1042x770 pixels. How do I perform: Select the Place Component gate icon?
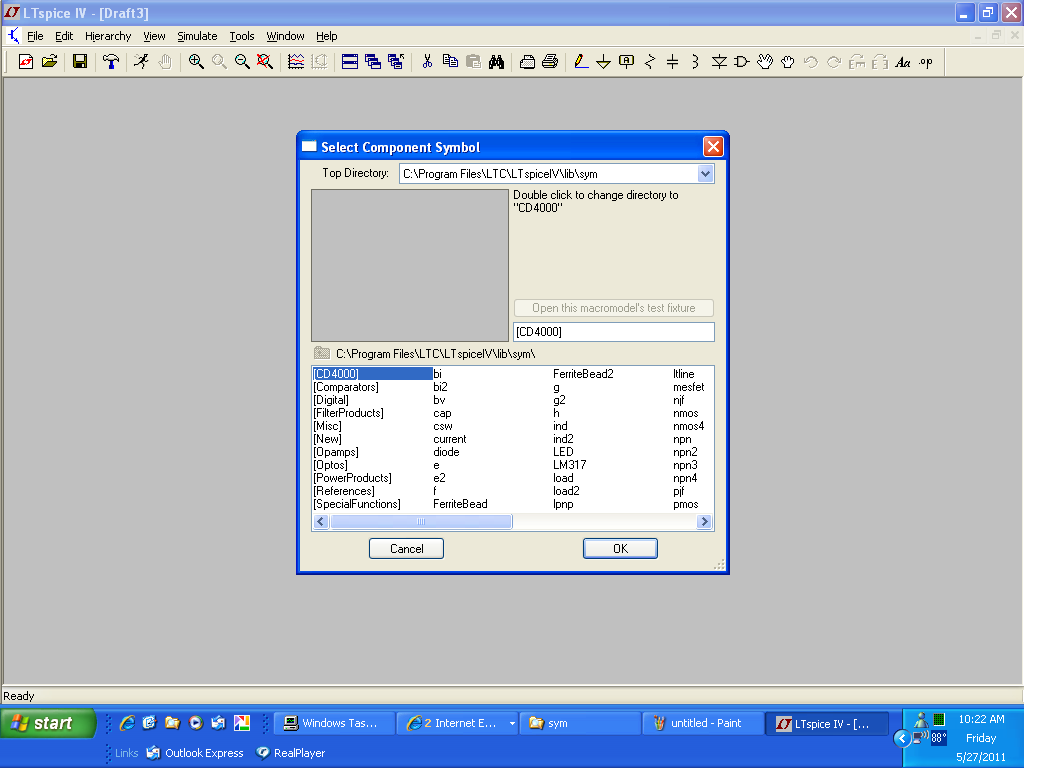tap(742, 62)
